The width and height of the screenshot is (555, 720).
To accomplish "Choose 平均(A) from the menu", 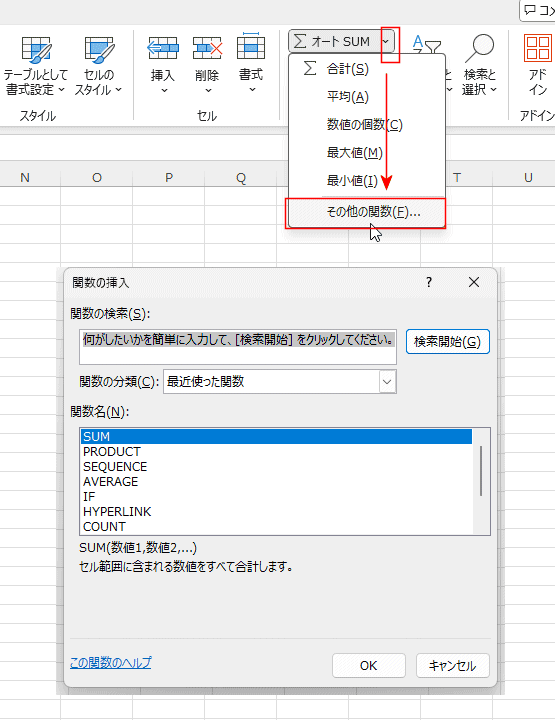I will point(348,97).
